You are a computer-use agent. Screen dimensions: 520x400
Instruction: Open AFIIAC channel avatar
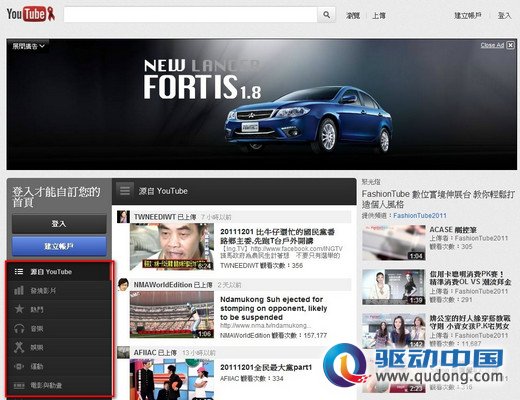click(123, 352)
